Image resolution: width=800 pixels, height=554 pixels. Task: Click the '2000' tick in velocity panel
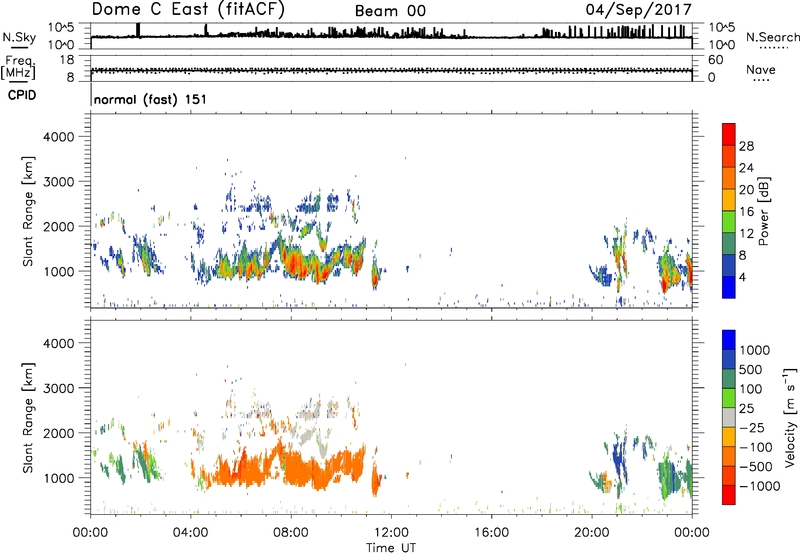(x=59, y=433)
